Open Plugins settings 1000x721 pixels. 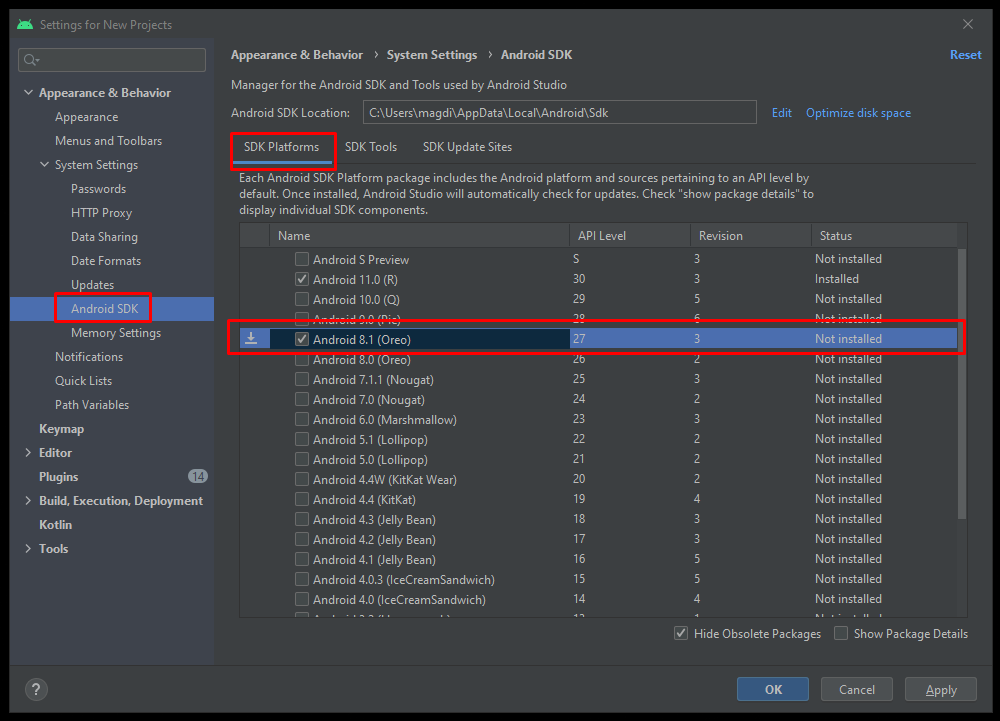click(x=59, y=477)
